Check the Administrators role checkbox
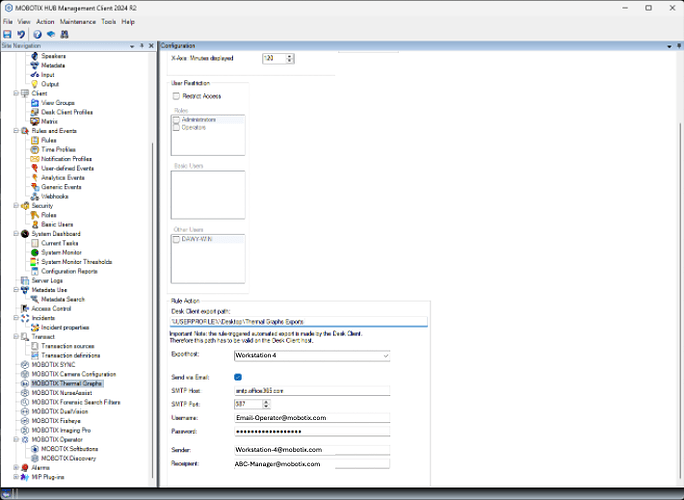Image resolution: width=684 pixels, height=500 pixels. [176, 120]
